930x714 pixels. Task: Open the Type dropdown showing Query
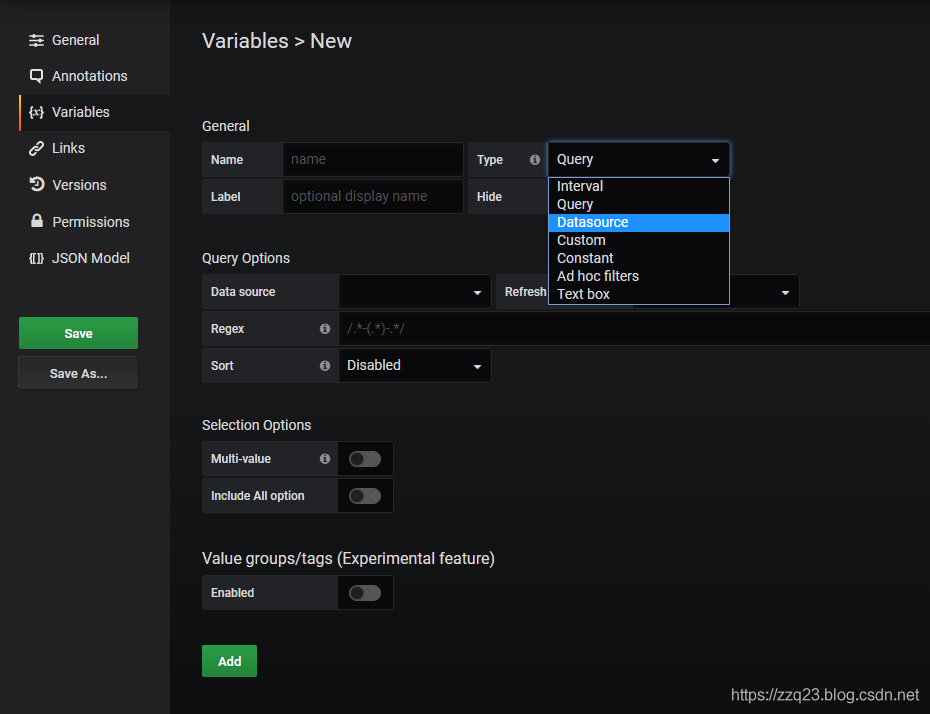[638, 160]
